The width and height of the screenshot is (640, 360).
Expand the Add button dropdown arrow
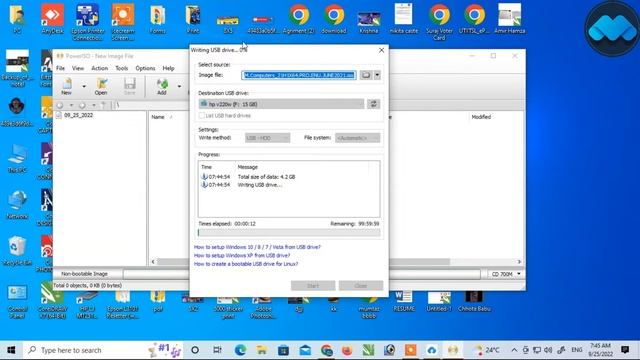click(x=179, y=86)
